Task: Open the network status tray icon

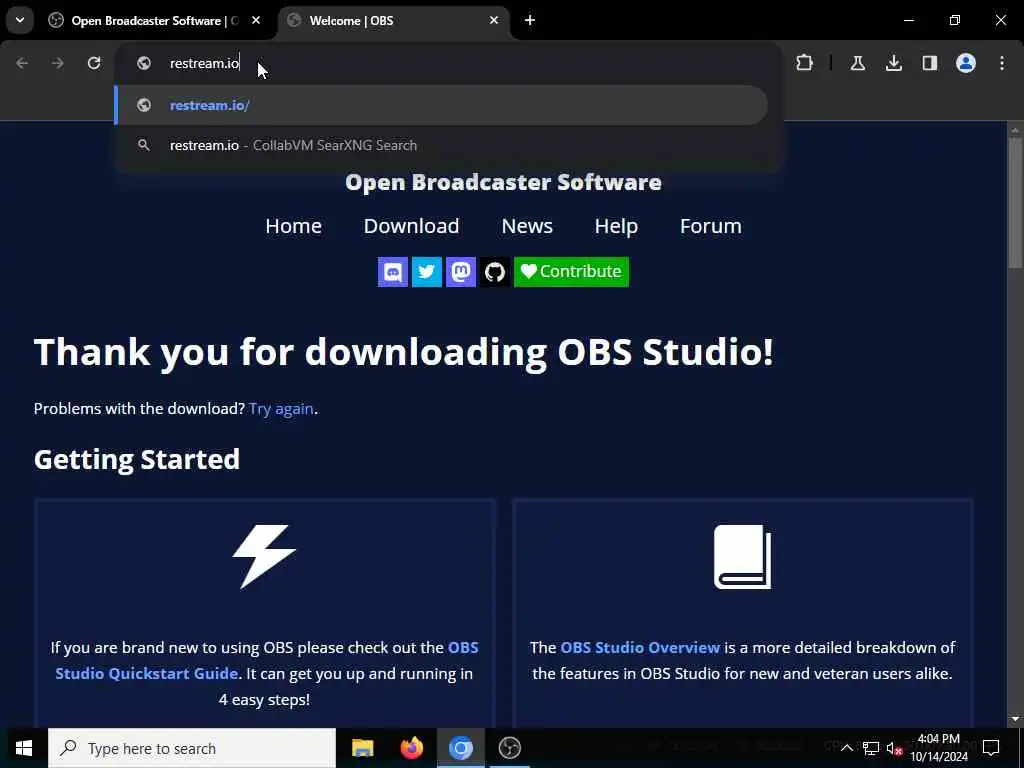Action: point(871,748)
